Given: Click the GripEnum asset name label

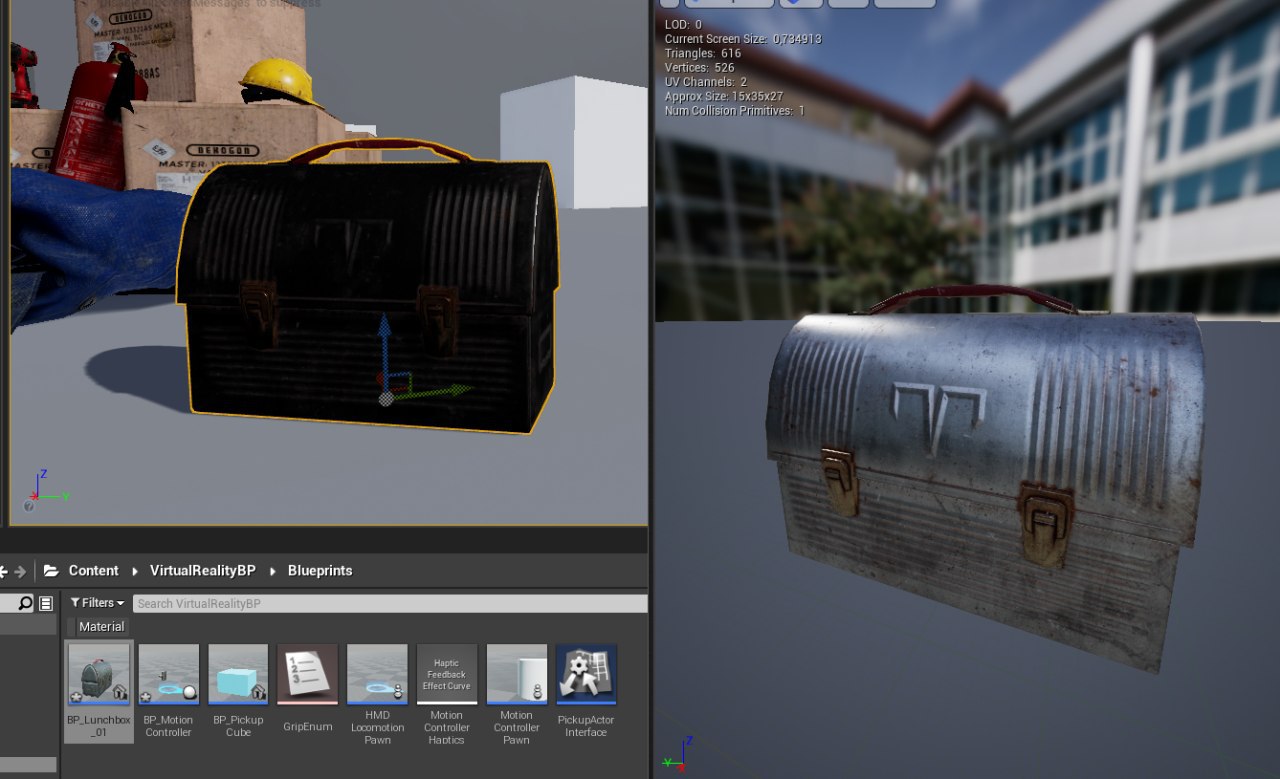Looking at the screenshot, I should coord(308,727).
